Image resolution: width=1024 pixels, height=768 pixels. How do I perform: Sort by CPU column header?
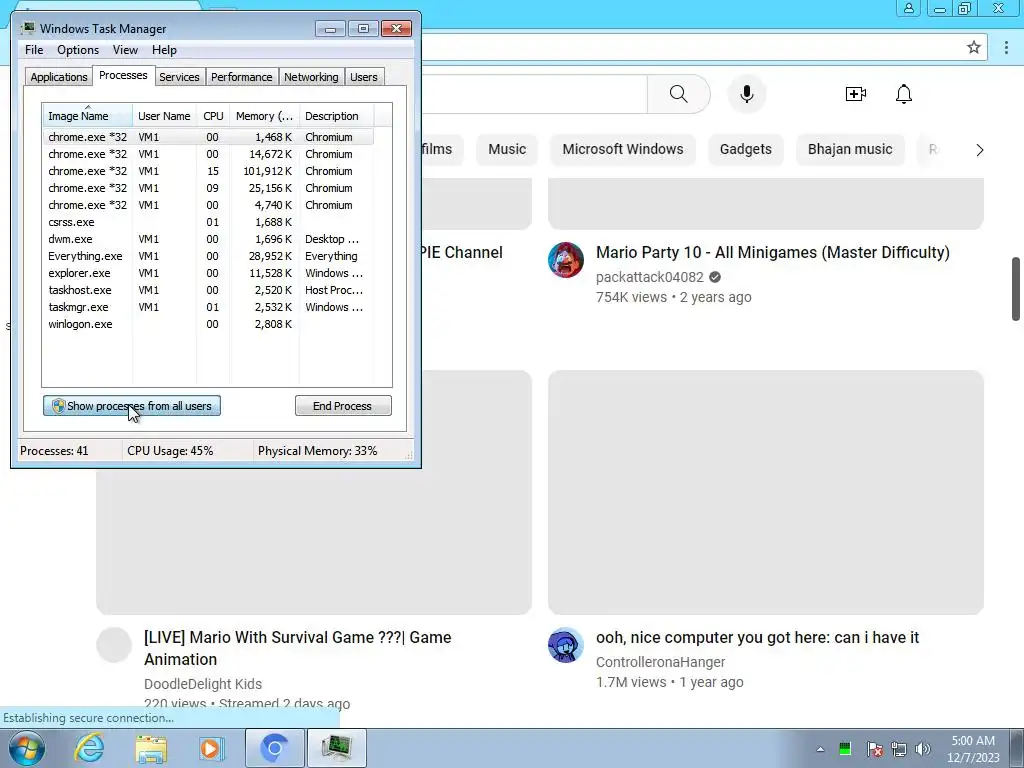[213, 116]
